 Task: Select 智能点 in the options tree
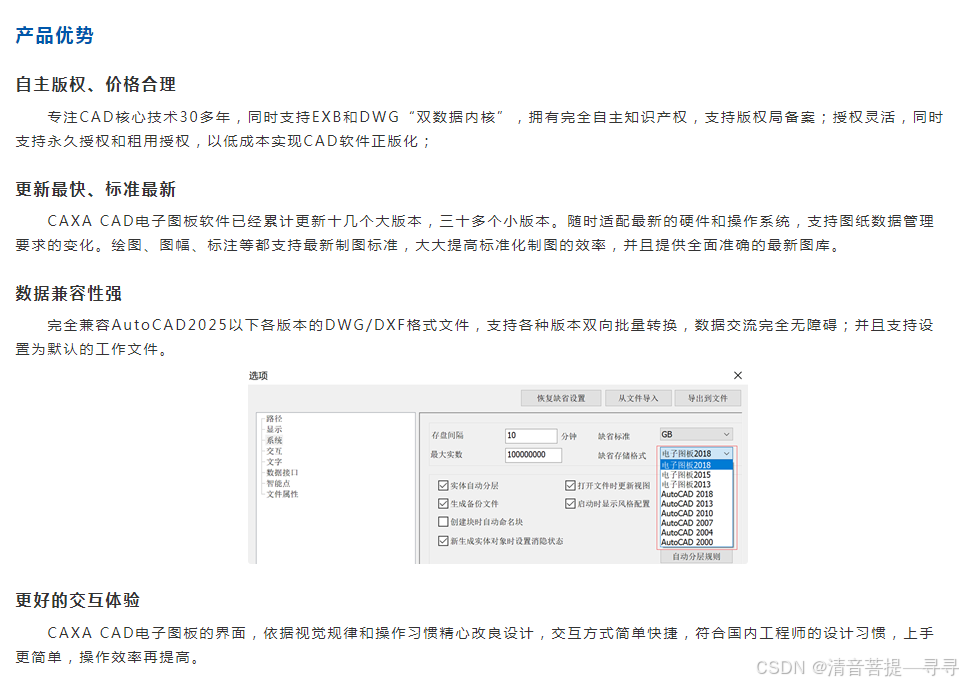coord(278,483)
